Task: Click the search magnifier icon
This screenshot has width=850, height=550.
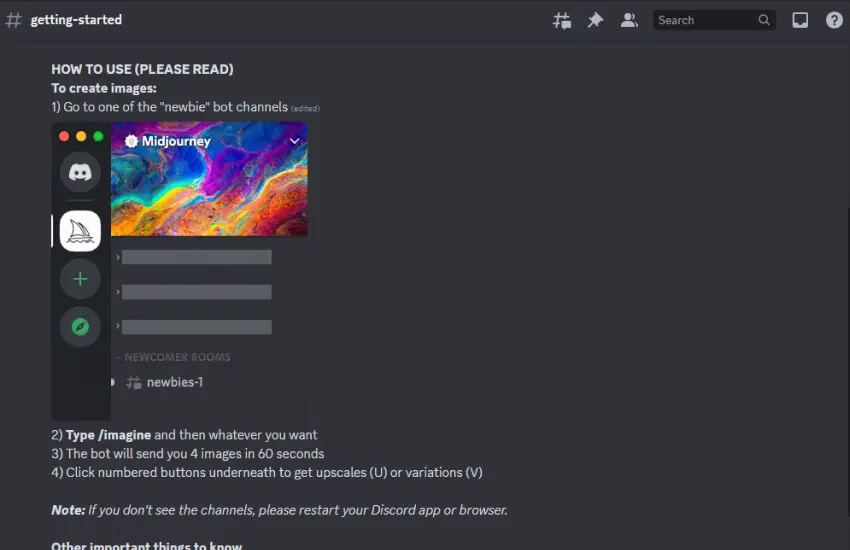Action: (x=764, y=20)
